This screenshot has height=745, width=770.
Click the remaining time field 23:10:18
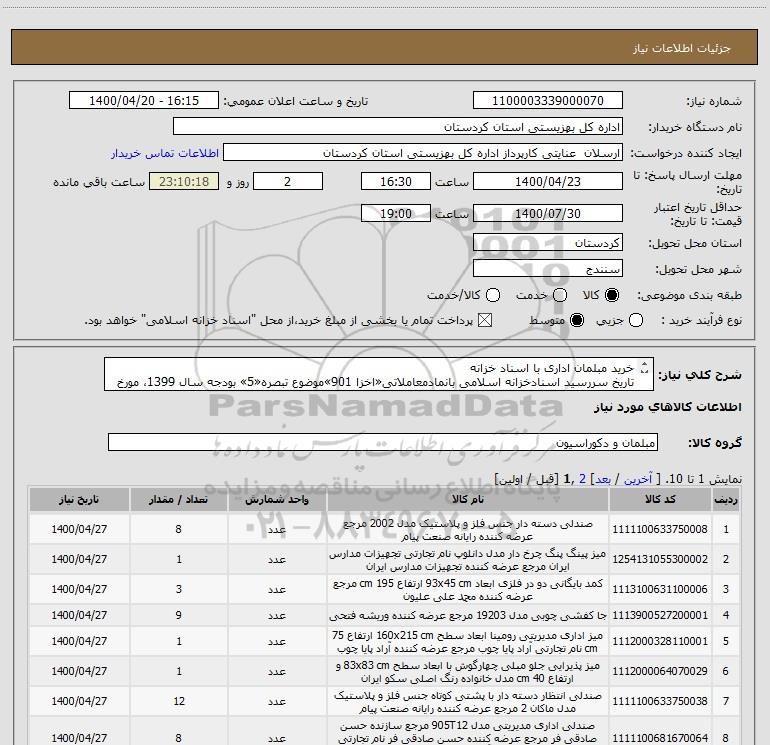pos(184,181)
